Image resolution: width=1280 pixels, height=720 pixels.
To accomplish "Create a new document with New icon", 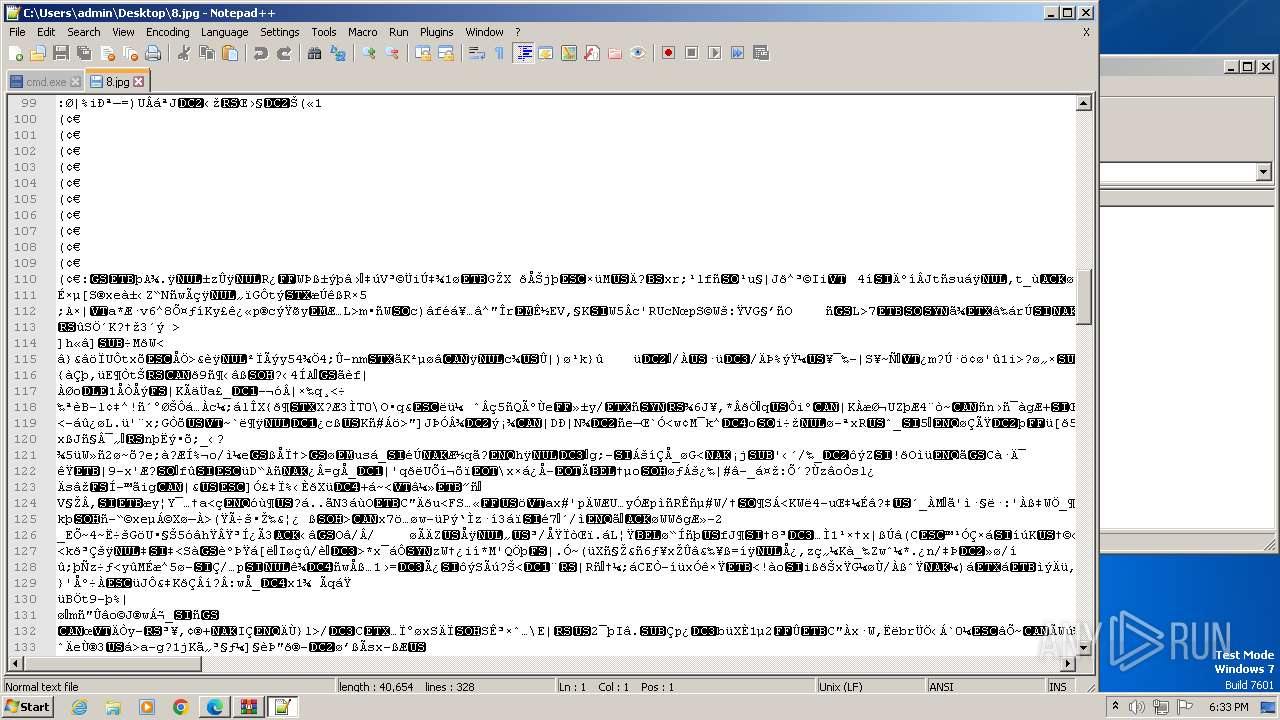I will tap(16, 53).
